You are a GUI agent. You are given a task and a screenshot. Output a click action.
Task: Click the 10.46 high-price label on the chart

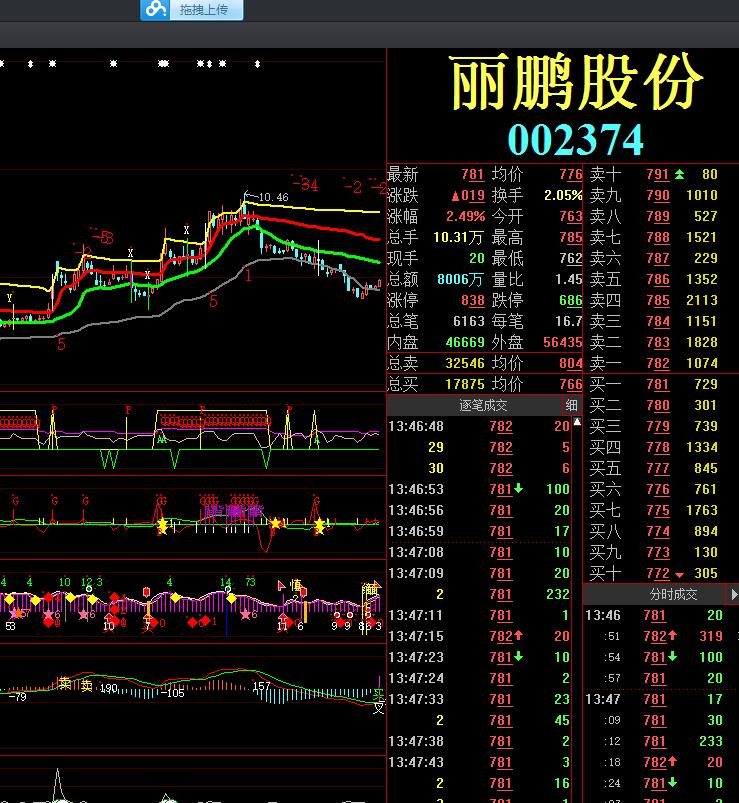[x=273, y=197]
